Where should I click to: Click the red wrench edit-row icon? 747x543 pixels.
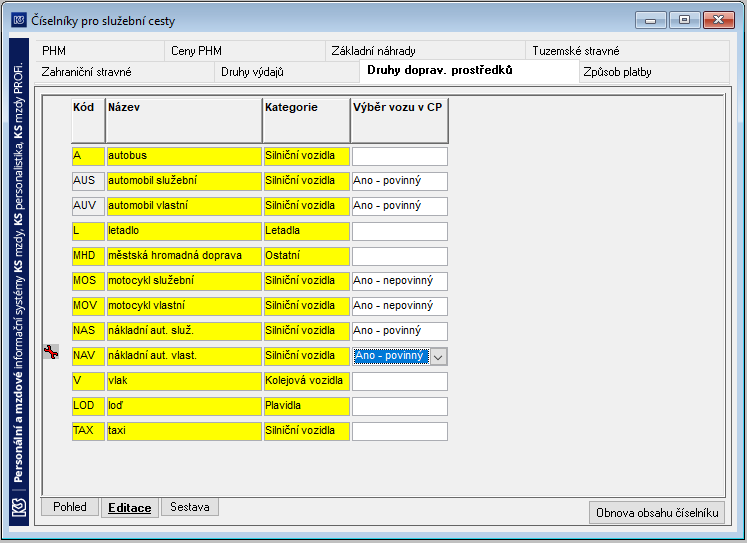[x=51, y=352]
